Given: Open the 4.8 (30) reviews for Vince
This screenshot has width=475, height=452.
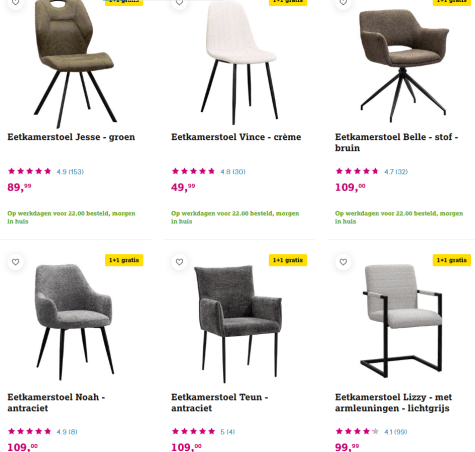Looking at the screenshot, I should click(x=233, y=172).
